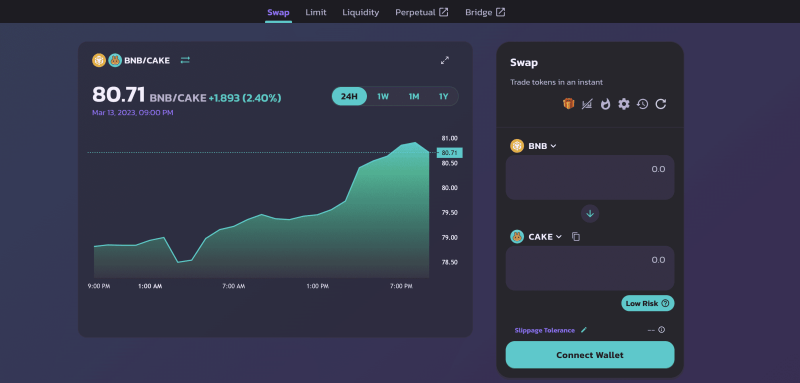Click the gift box rewards icon
800x383 pixels.
569,104
